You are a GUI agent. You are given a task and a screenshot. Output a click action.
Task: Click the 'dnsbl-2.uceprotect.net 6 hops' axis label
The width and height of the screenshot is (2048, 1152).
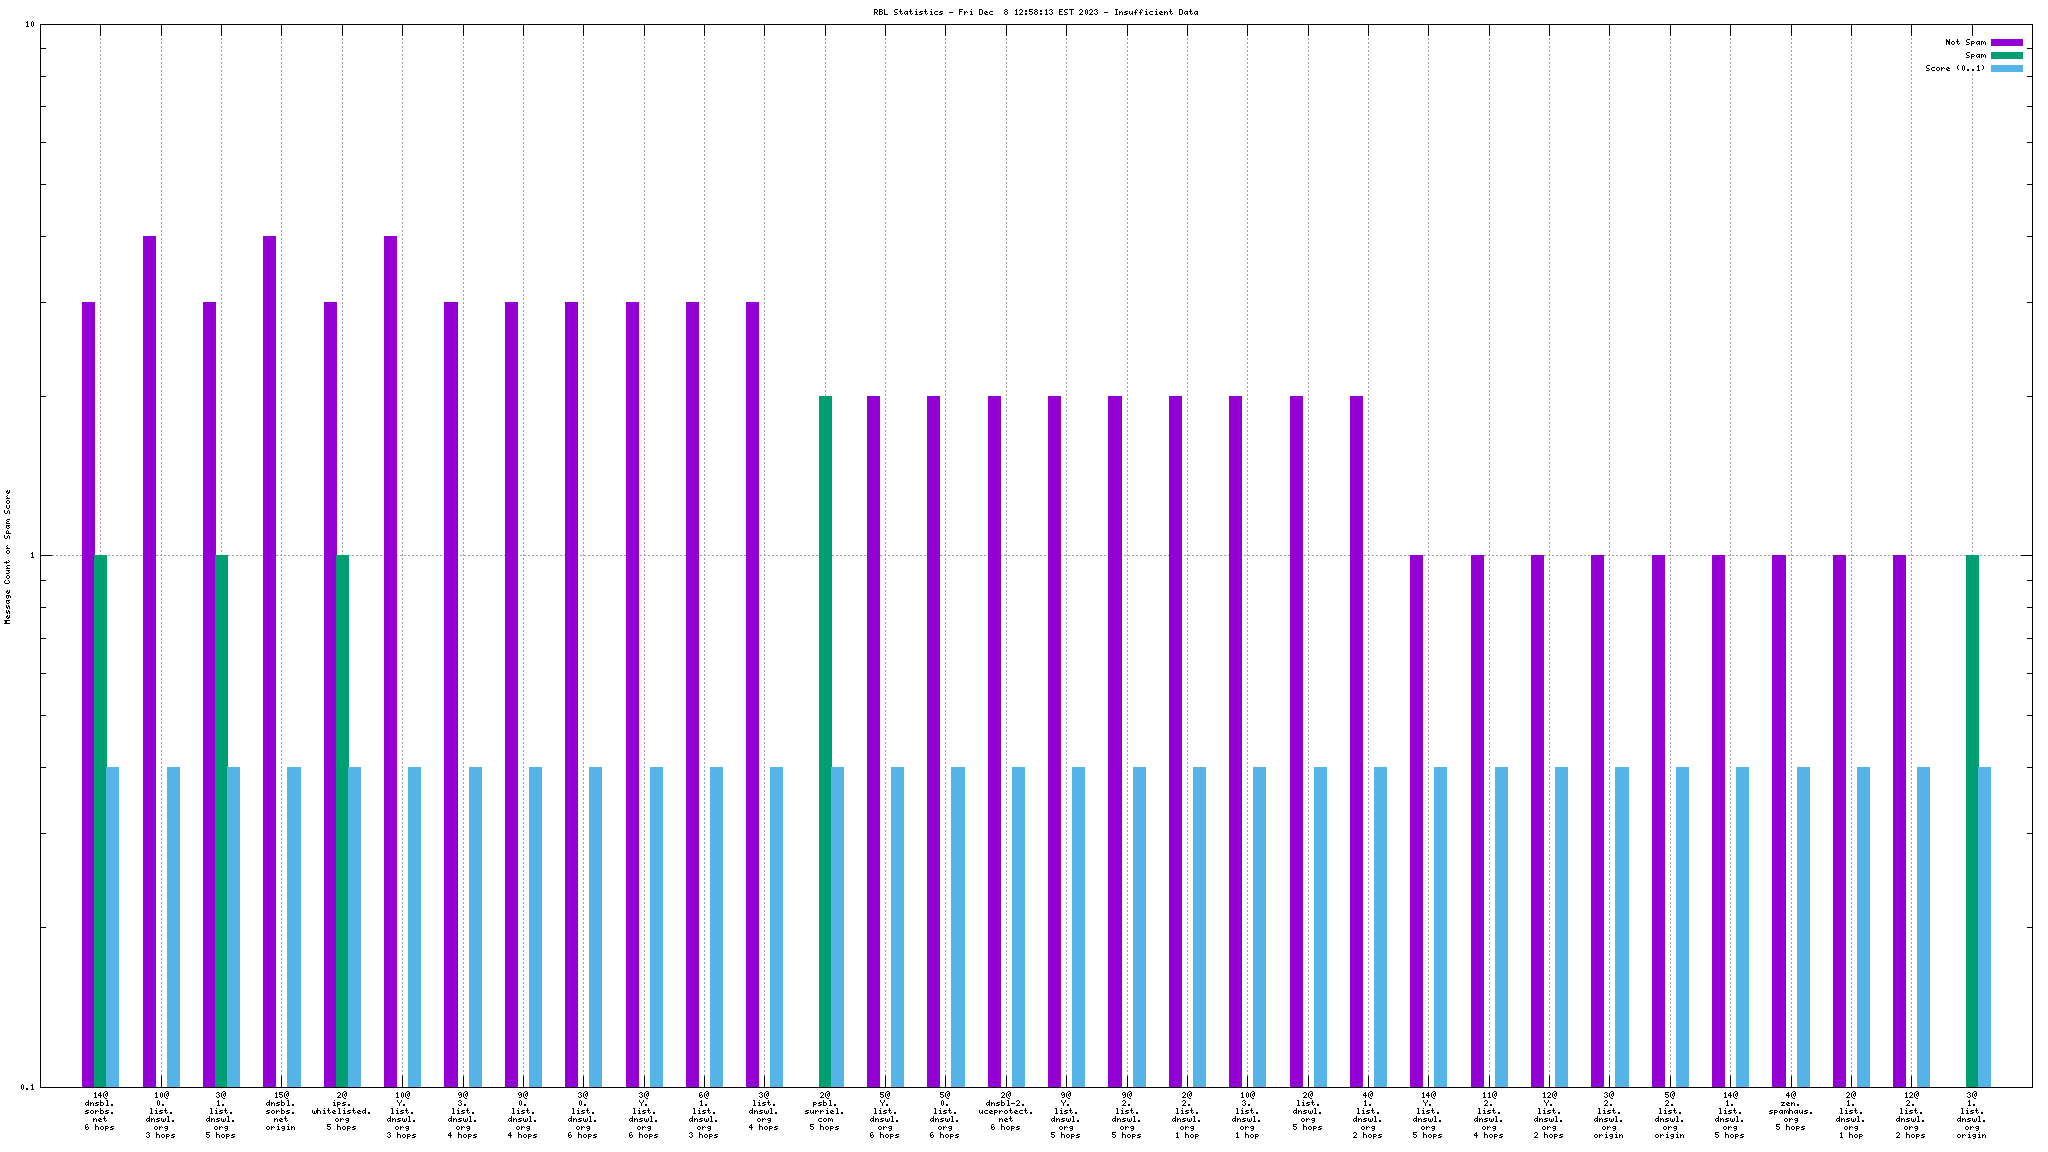tap(1005, 1111)
